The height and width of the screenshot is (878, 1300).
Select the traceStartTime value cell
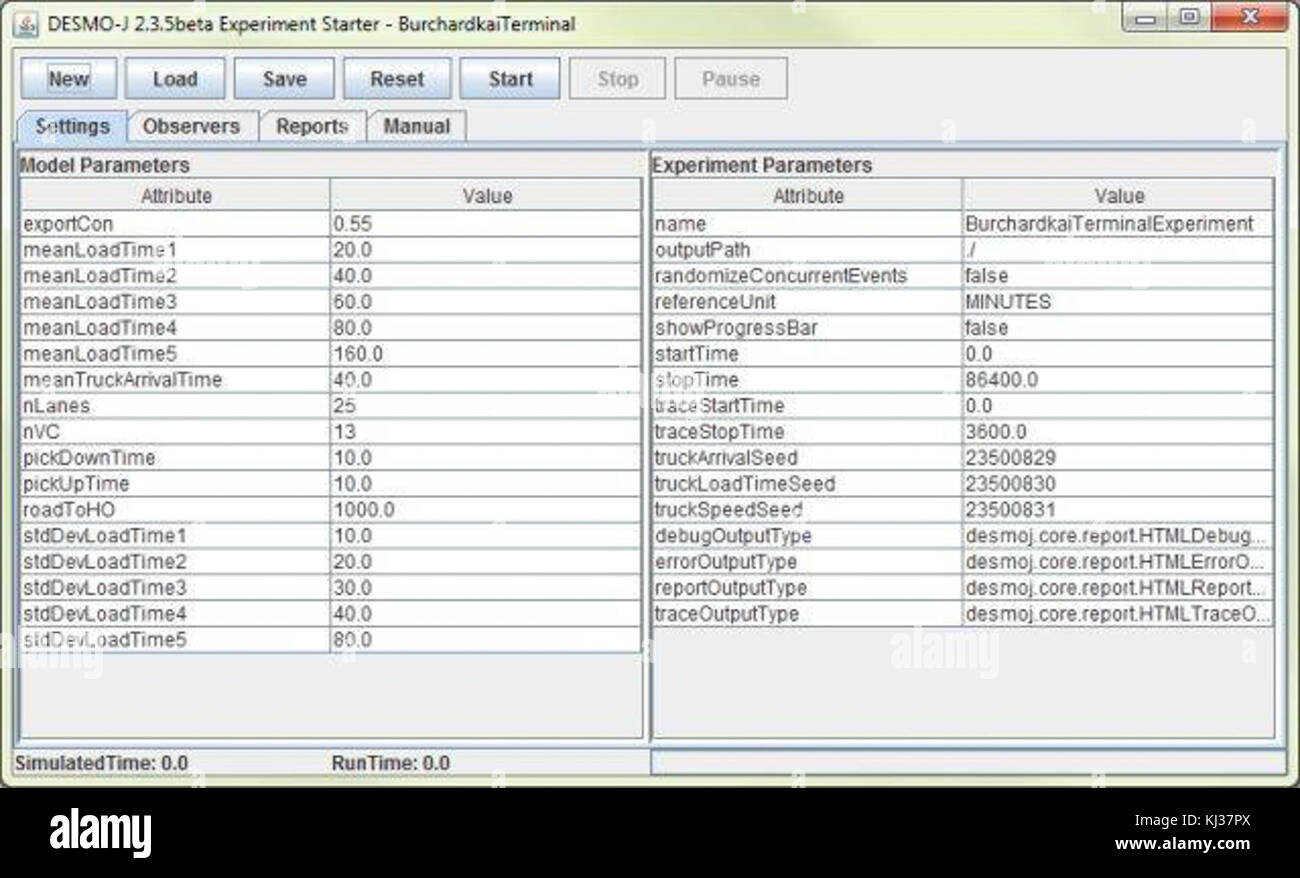(x=1119, y=406)
